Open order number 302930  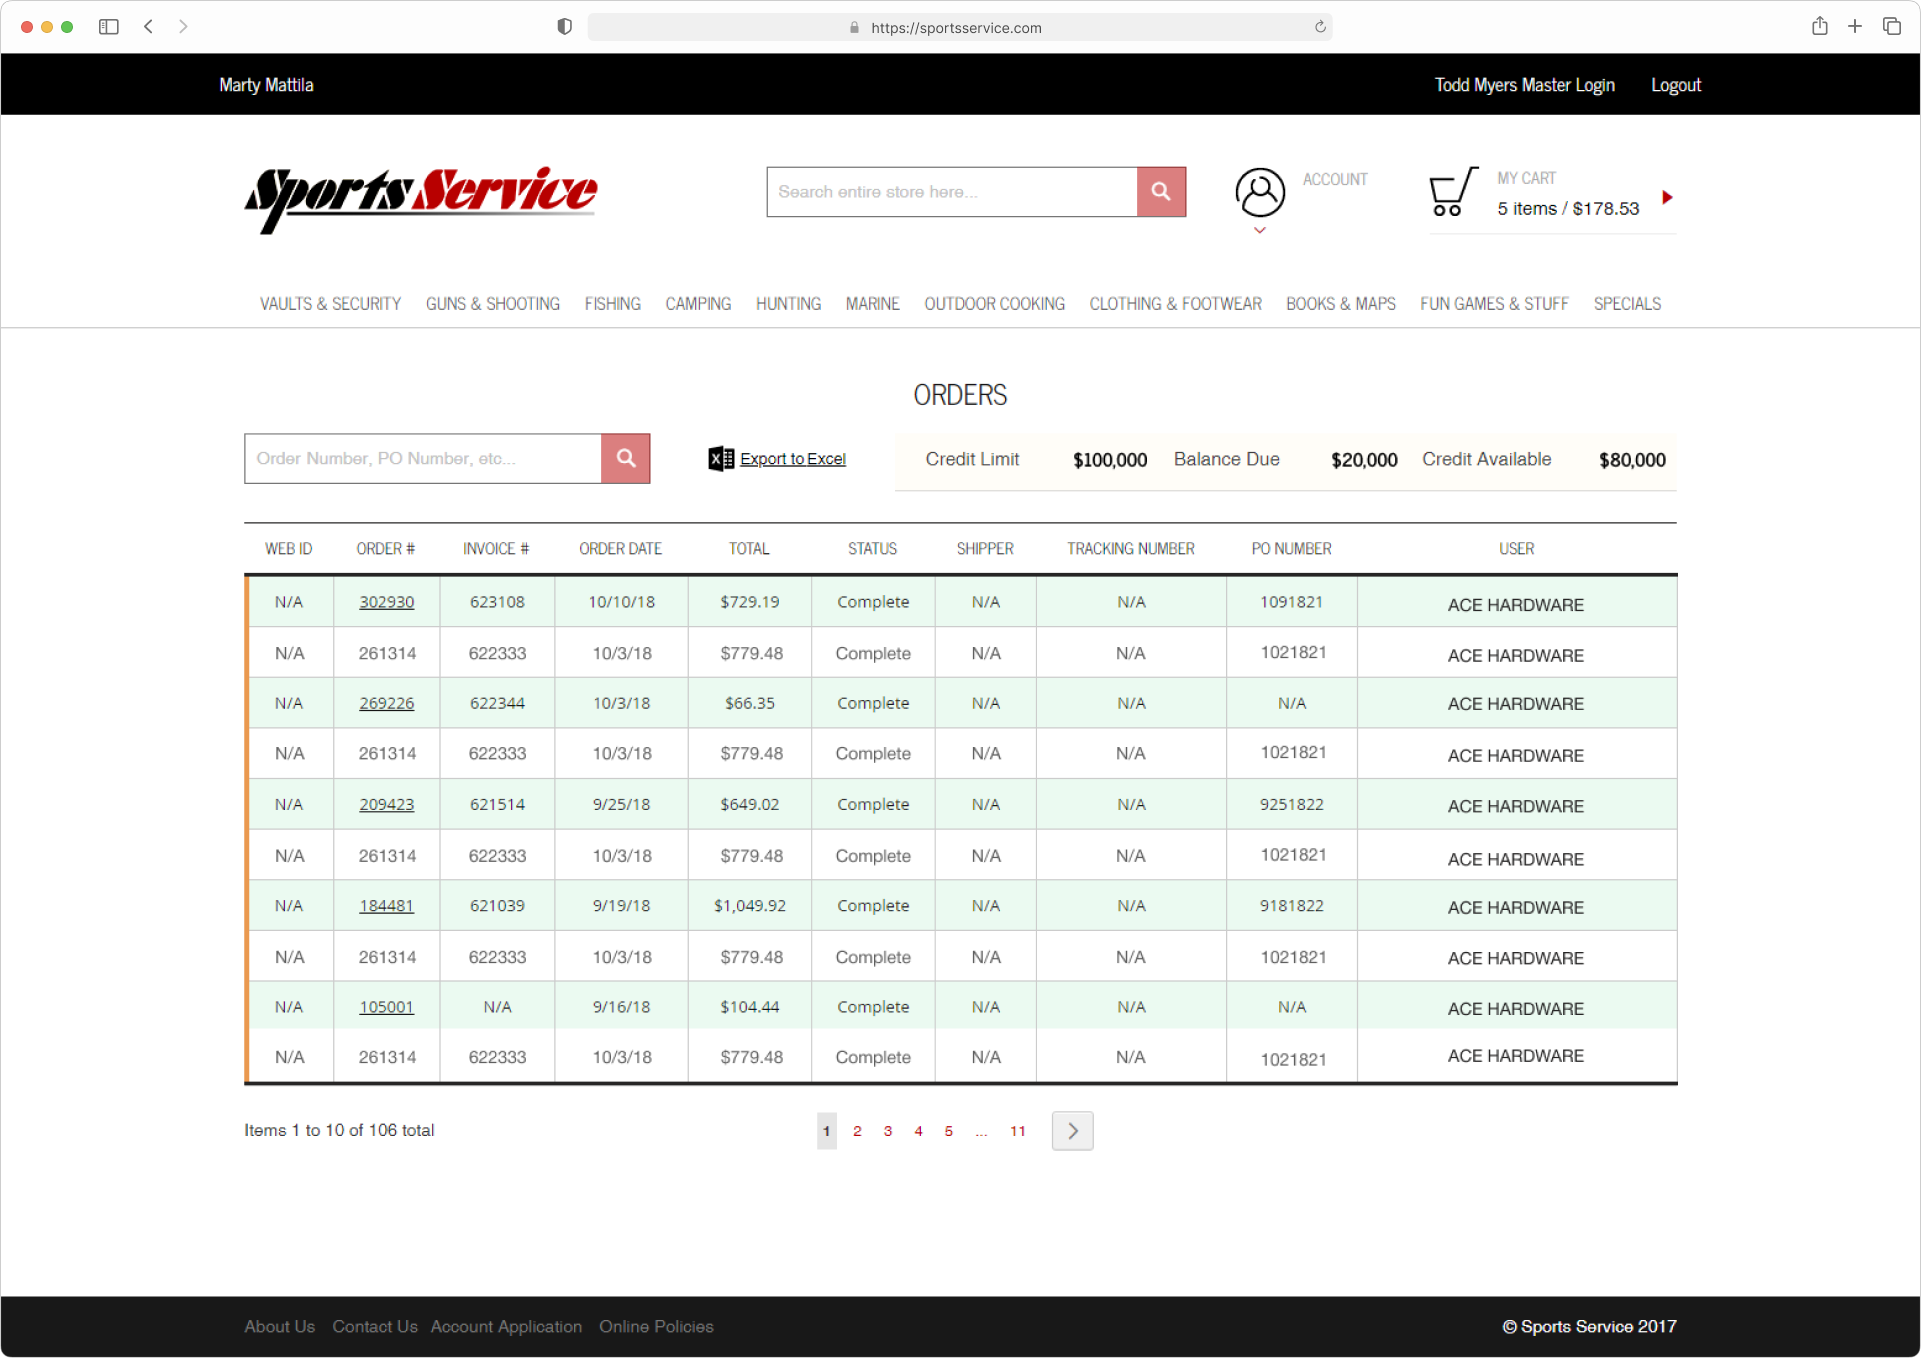coord(386,602)
